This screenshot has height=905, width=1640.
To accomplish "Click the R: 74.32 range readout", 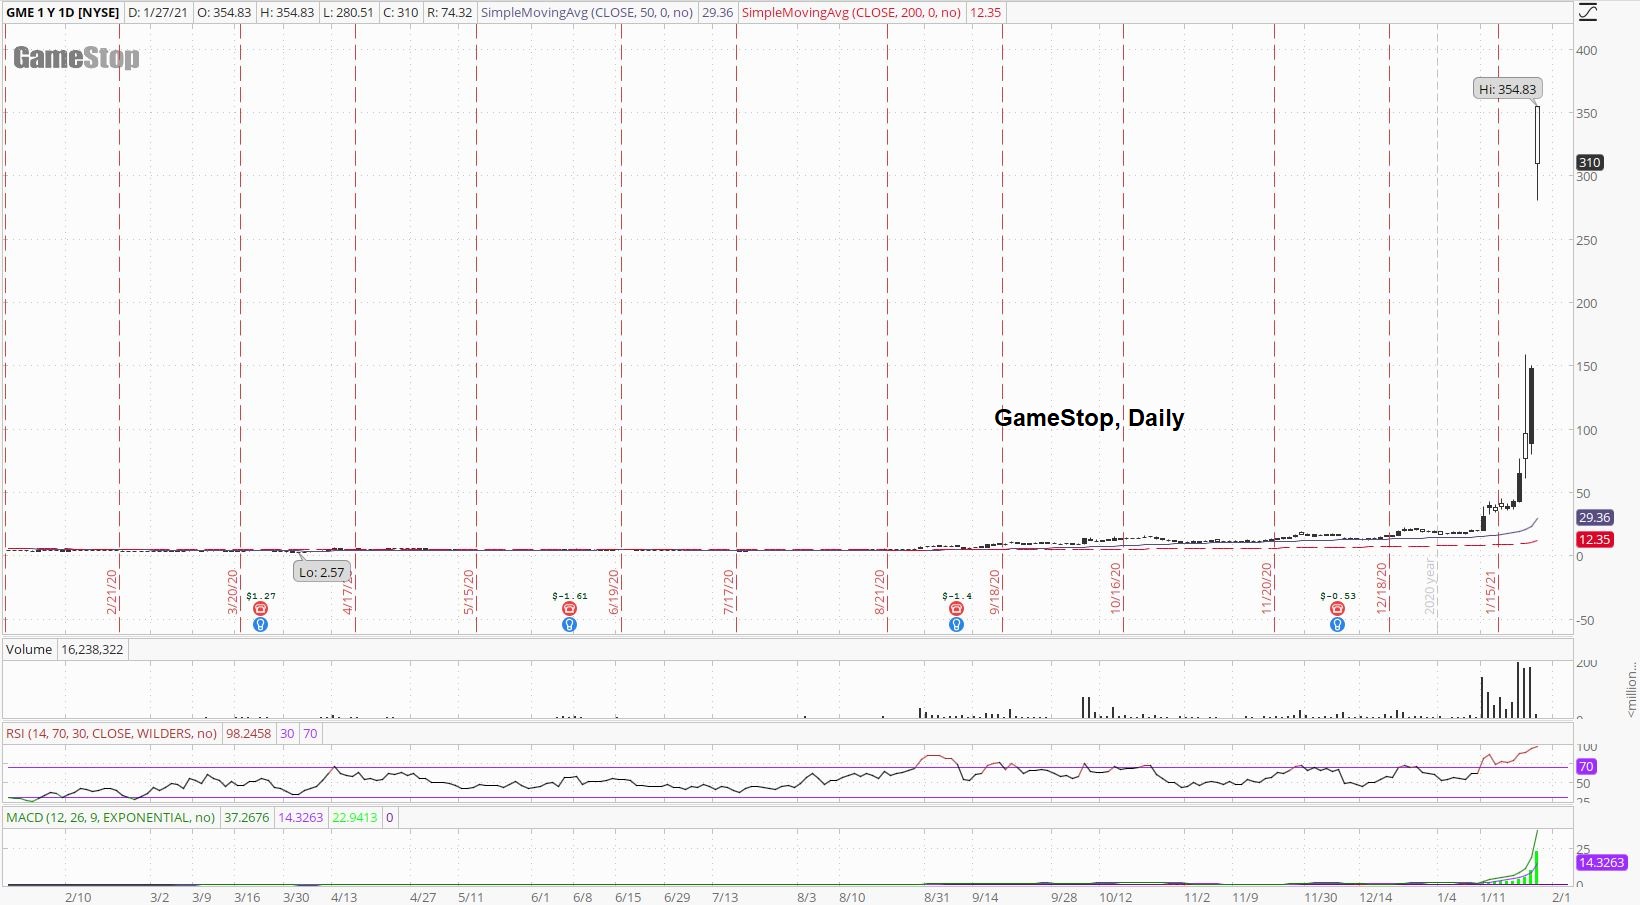I will (449, 13).
